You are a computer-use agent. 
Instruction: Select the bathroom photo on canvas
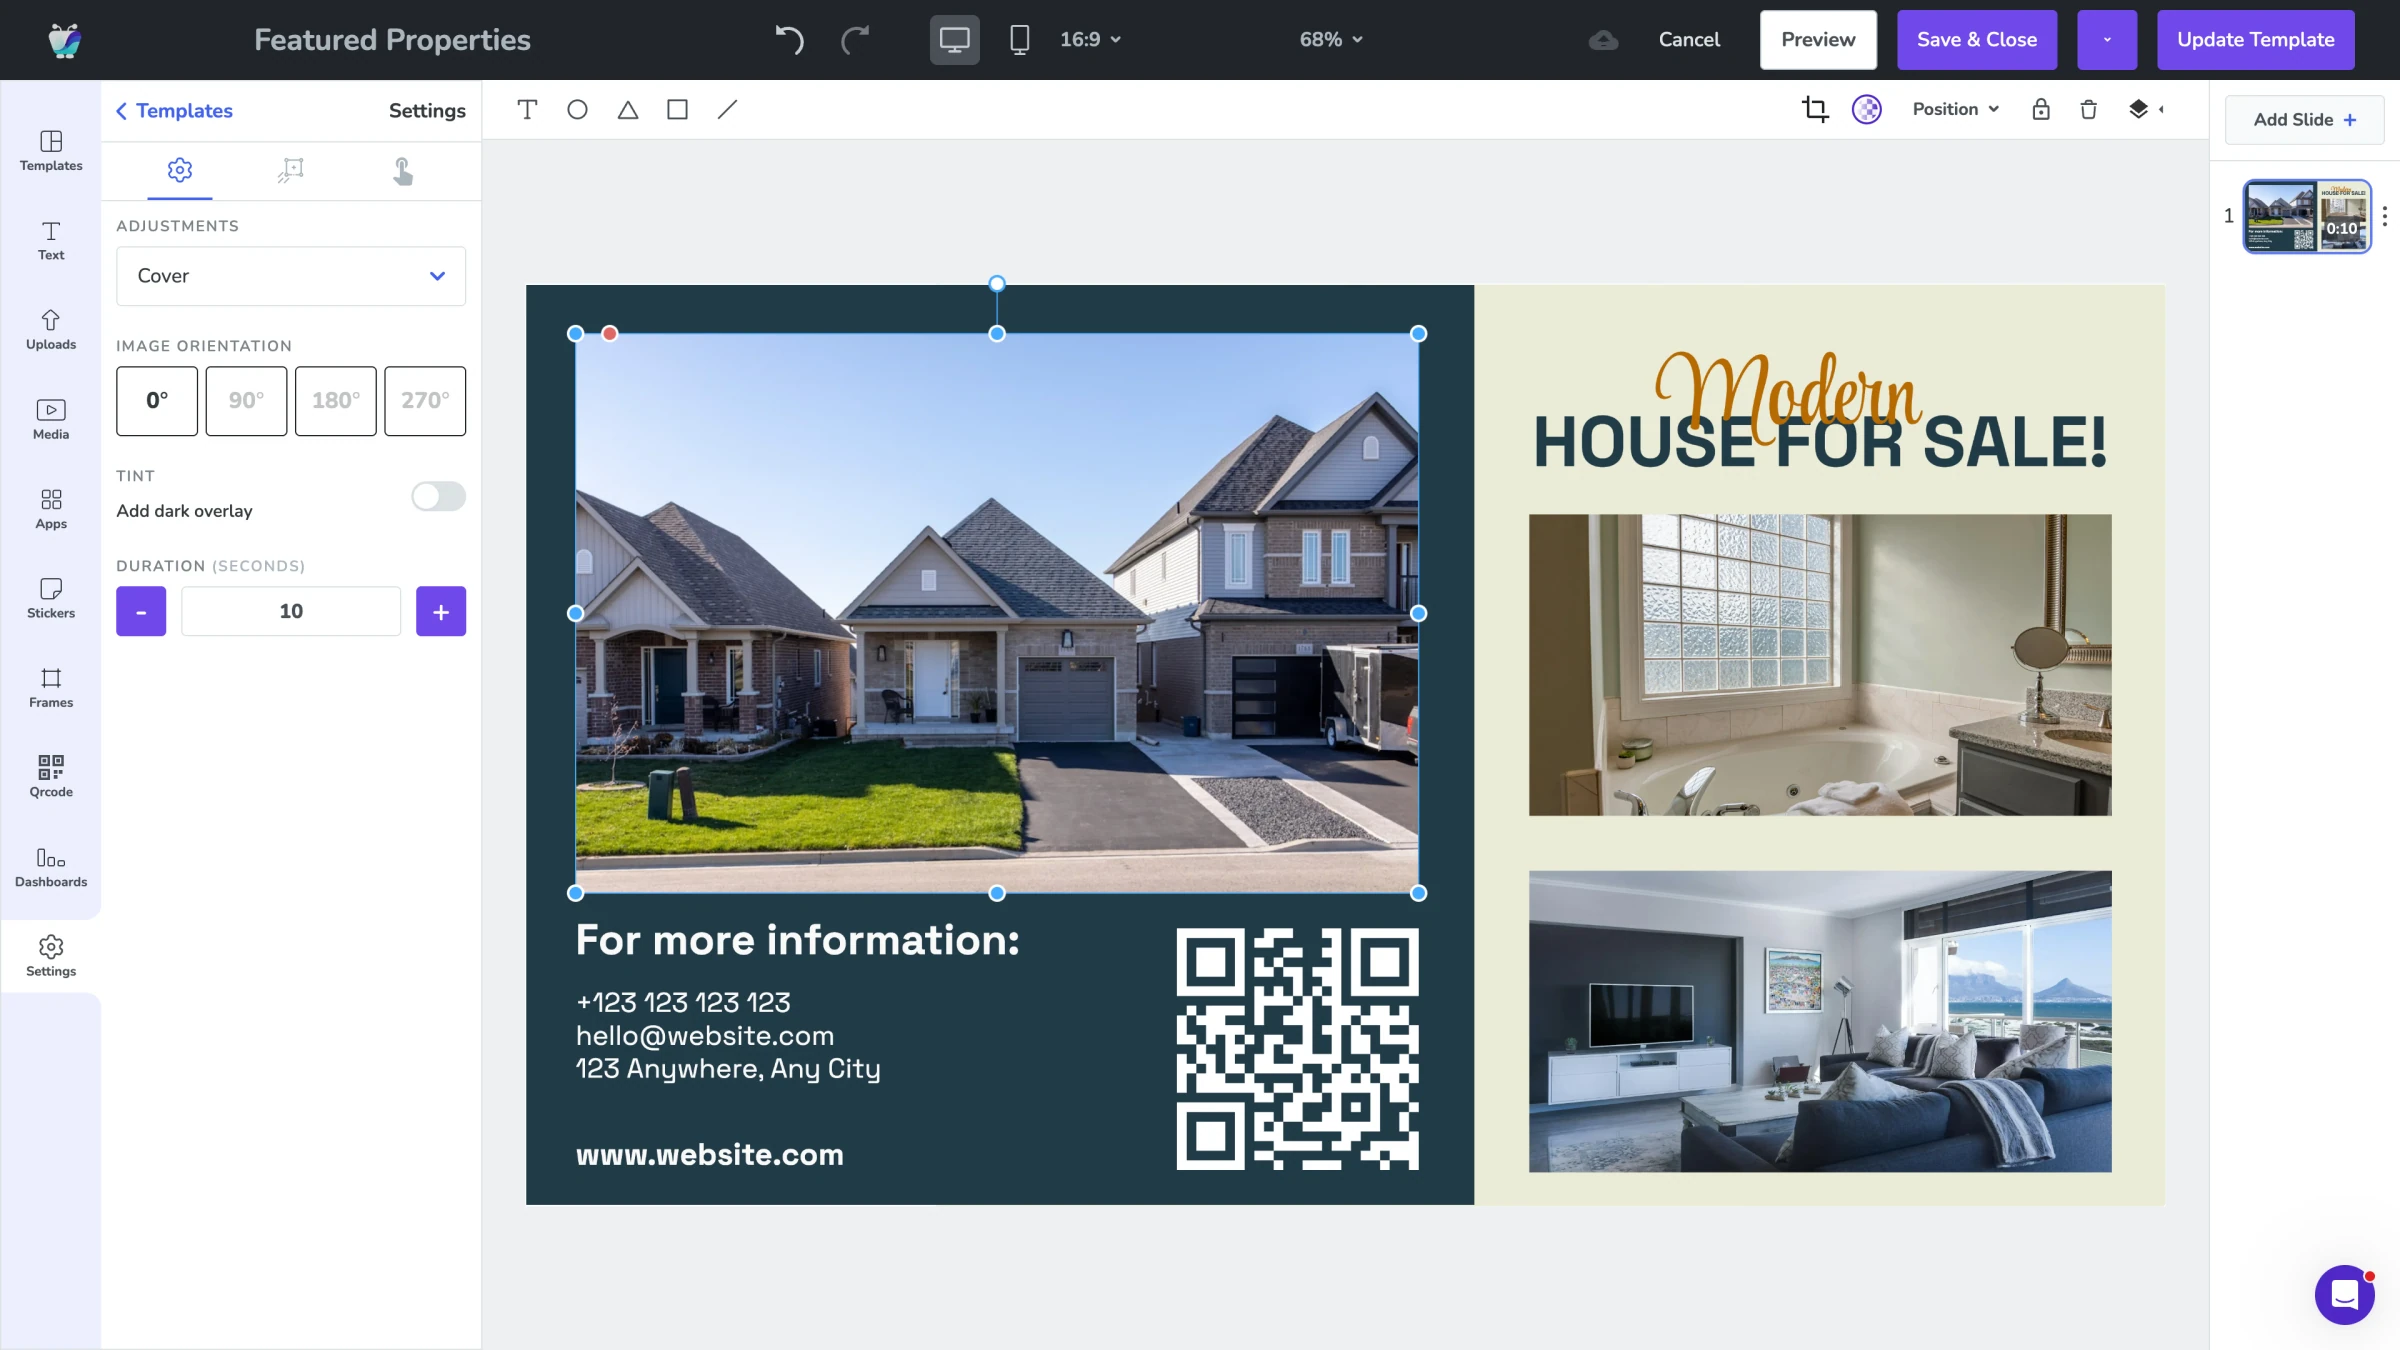1820,665
